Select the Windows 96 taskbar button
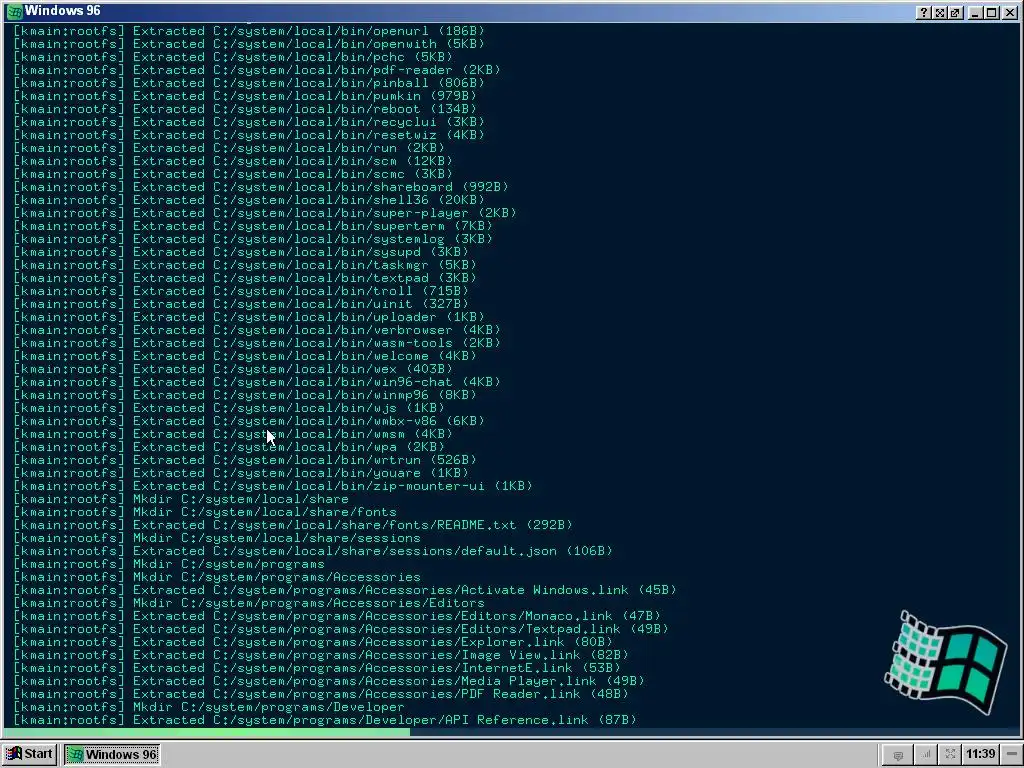Screen dimensions: 1024x768 click(x=112, y=754)
